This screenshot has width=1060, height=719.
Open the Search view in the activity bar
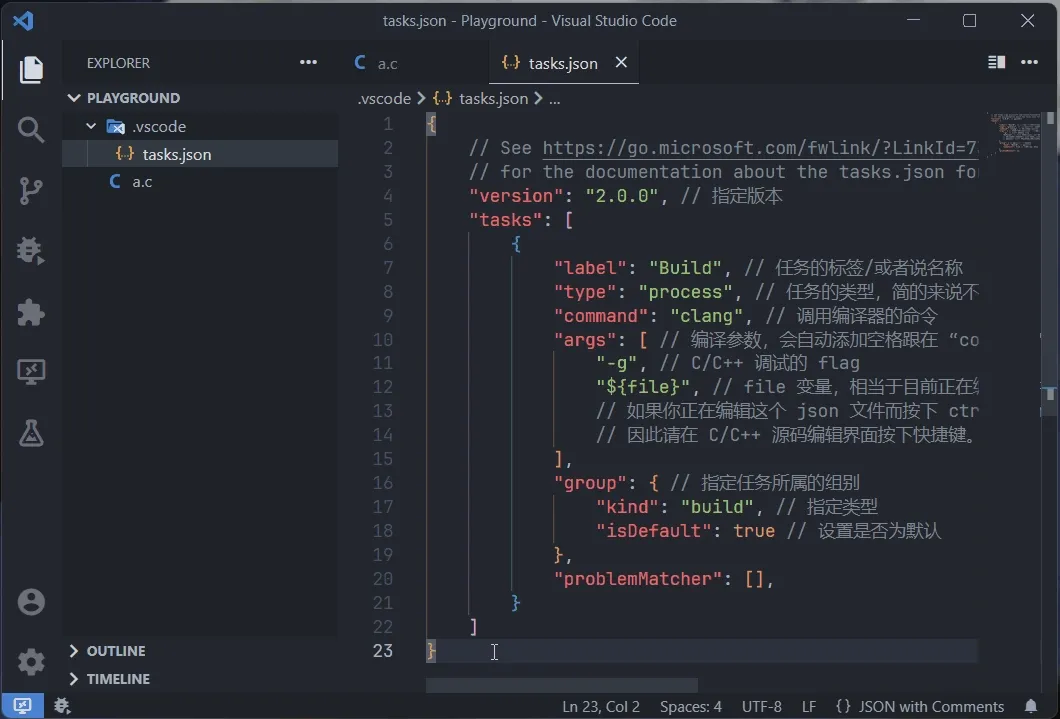tap(31, 130)
